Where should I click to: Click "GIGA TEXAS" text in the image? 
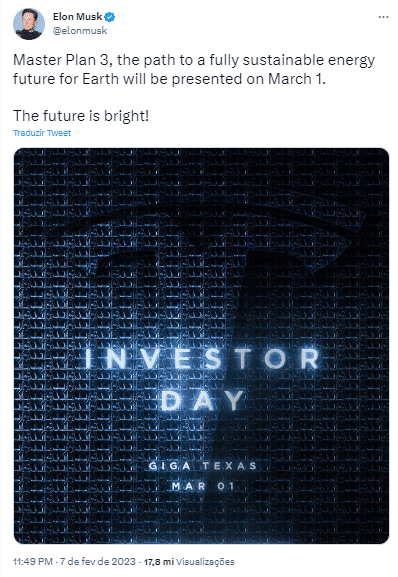click(x=203, y=466)
